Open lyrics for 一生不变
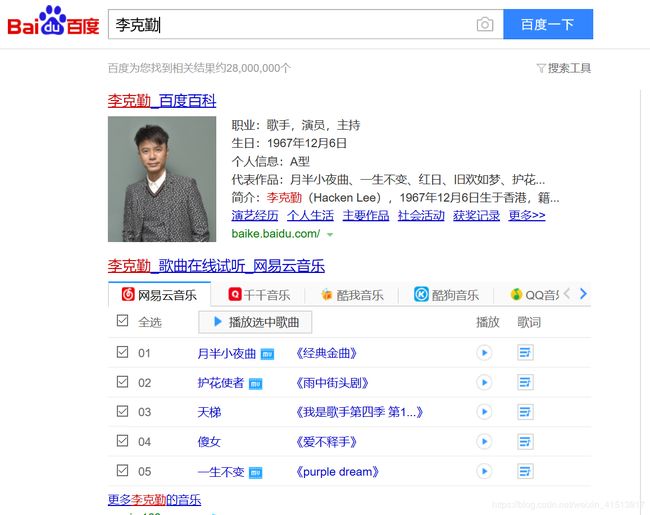 tap(525, 471)
